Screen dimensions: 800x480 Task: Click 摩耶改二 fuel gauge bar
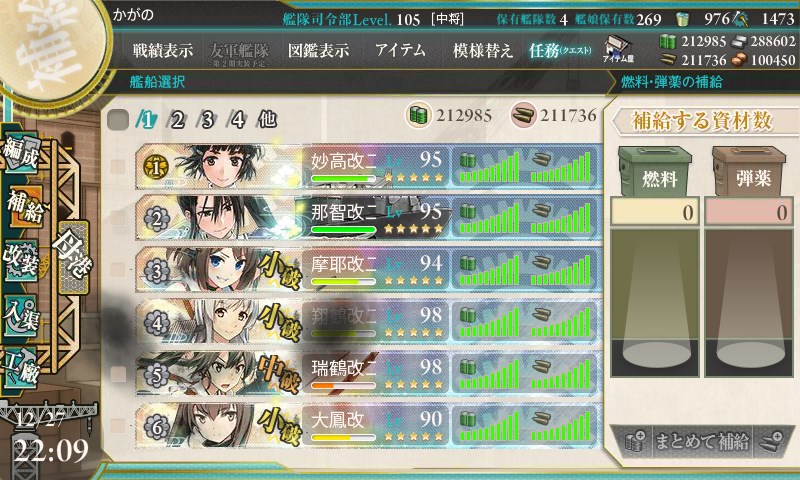(489, 270)
